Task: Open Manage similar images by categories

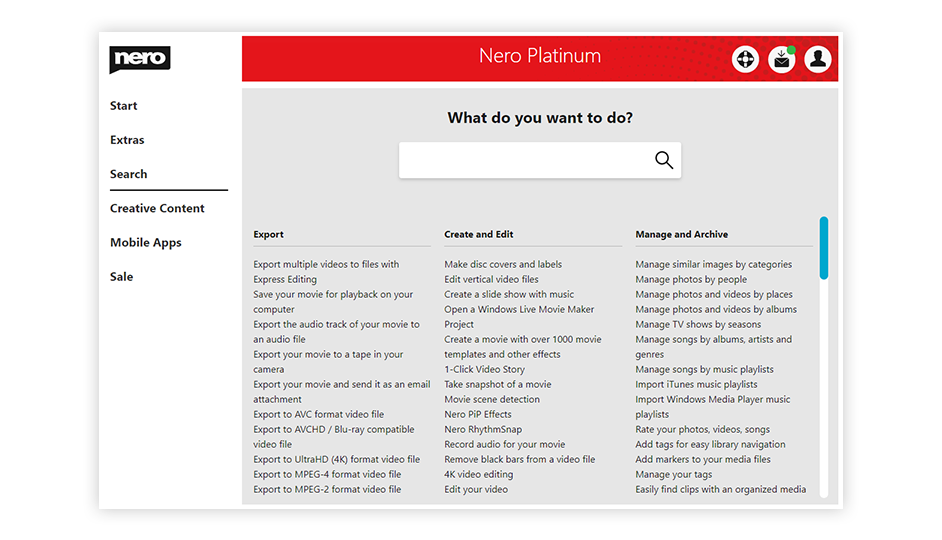Action: click(x=714, y=264)
